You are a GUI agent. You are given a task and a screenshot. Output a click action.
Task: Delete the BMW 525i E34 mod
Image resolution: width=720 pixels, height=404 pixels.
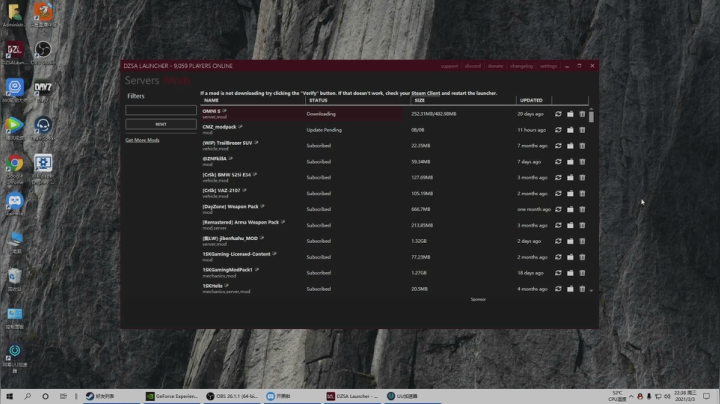(582, 177)
